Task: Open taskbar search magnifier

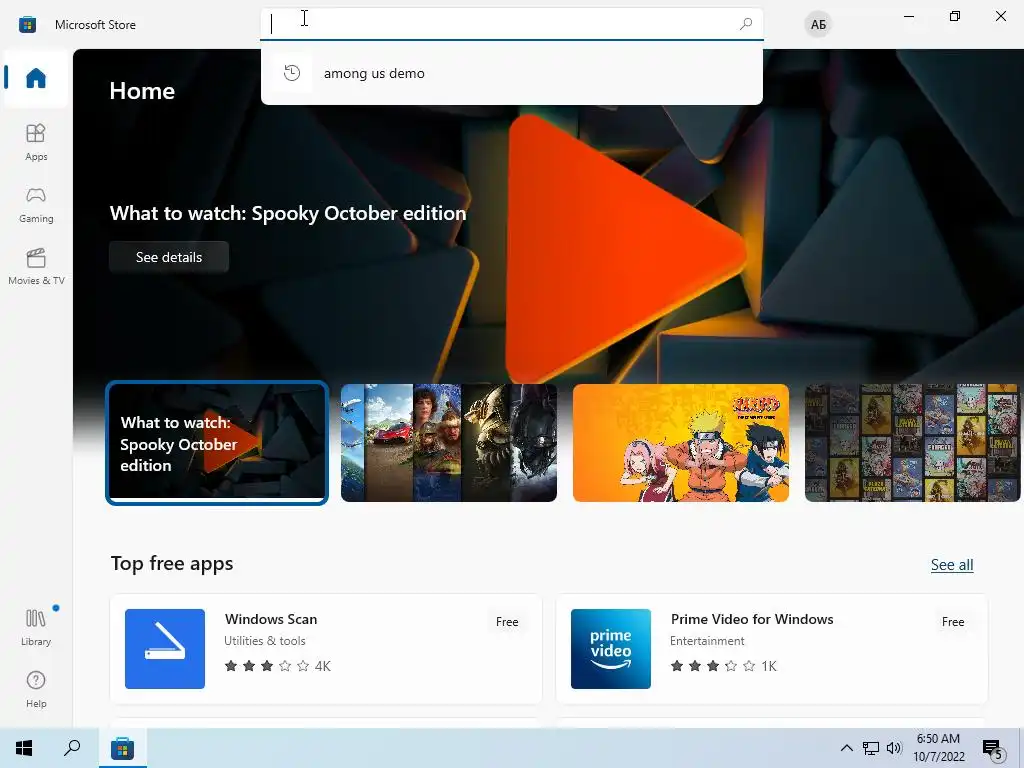Action: coord(72,748)
